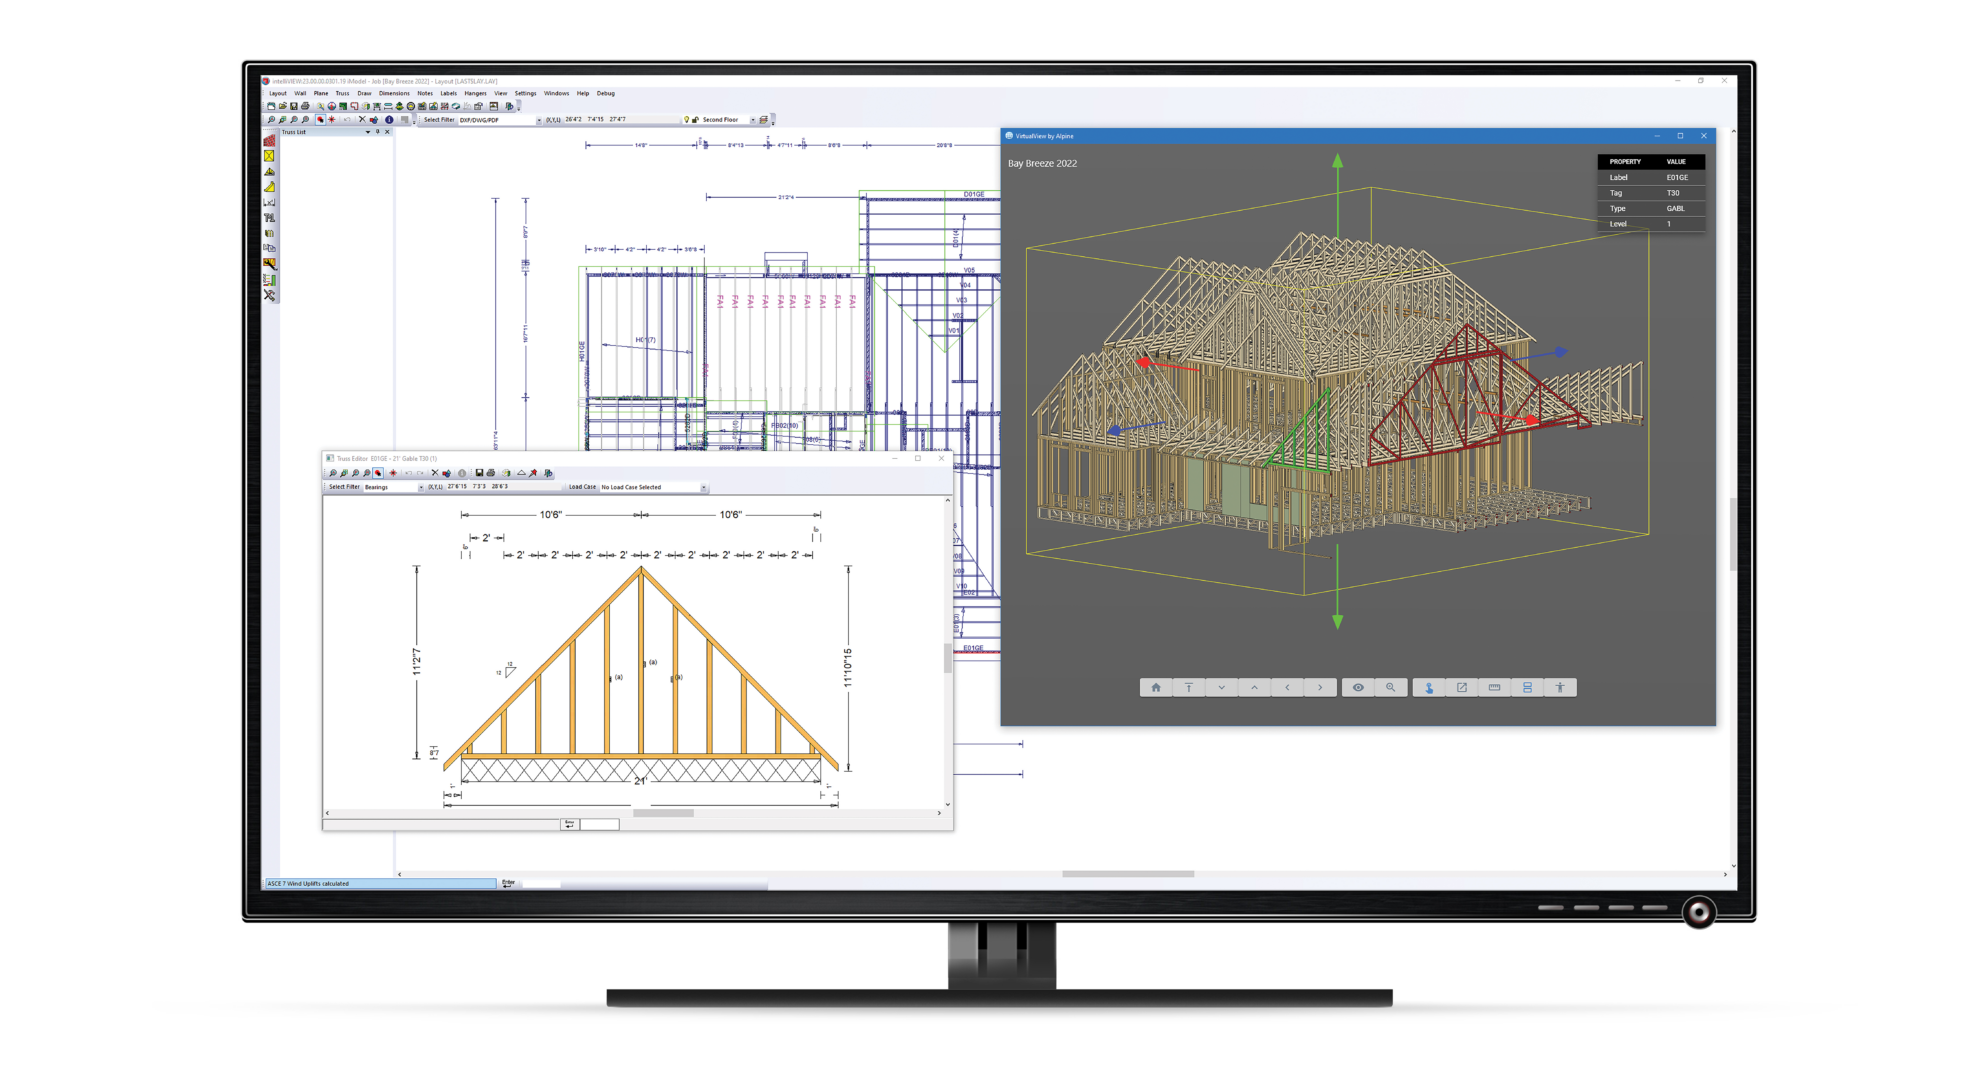The image size is (1980, 1086).
Task: Open the Truss menu
Action: coord(342,93)
